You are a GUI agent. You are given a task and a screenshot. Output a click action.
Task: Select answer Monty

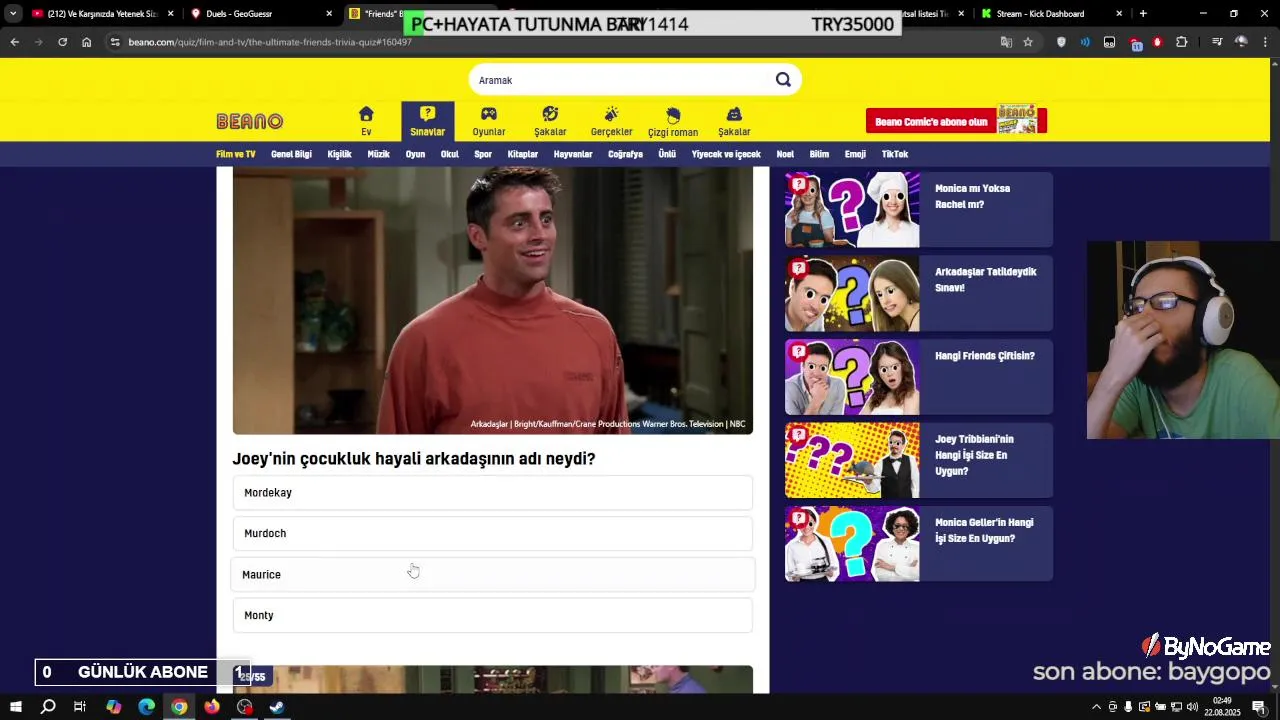coord(493,615)
